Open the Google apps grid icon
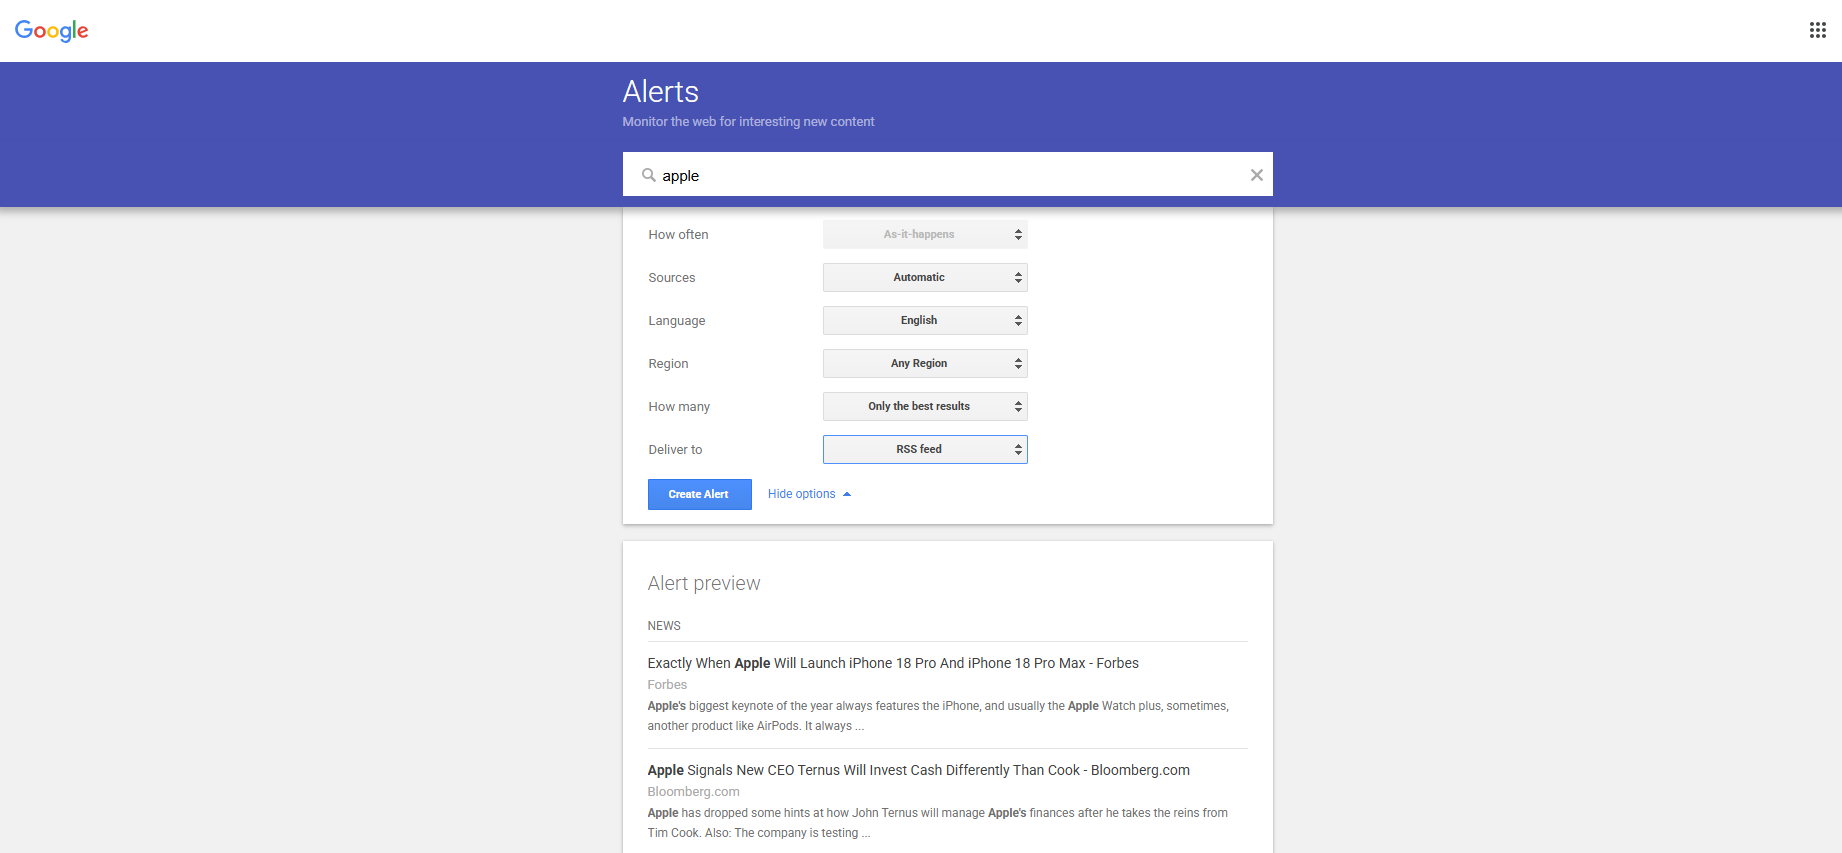 pos(1818,30)
